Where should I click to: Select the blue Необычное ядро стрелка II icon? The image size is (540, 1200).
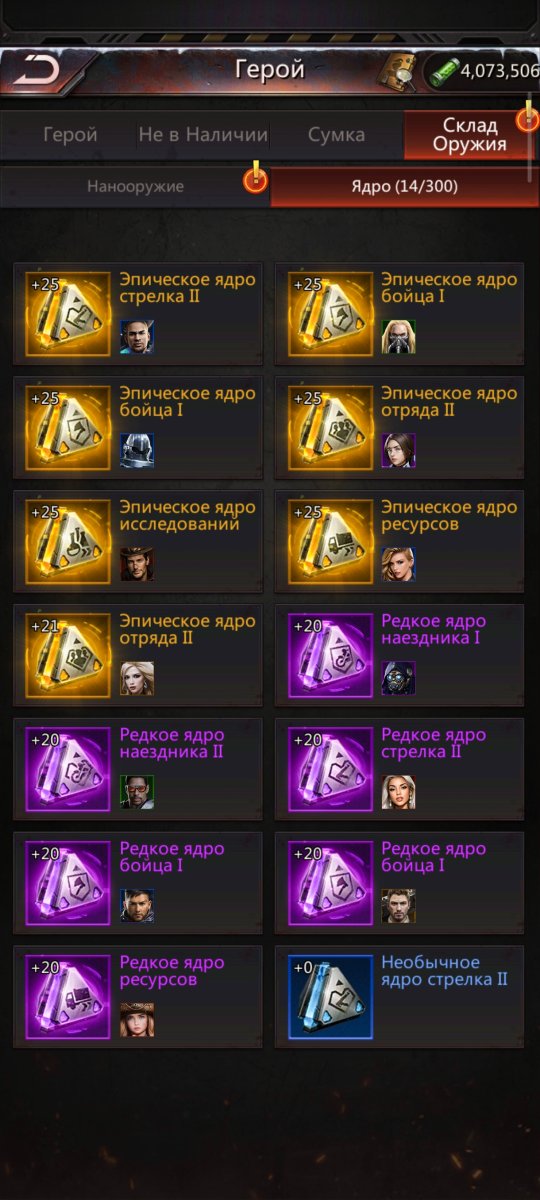(329, 997)
